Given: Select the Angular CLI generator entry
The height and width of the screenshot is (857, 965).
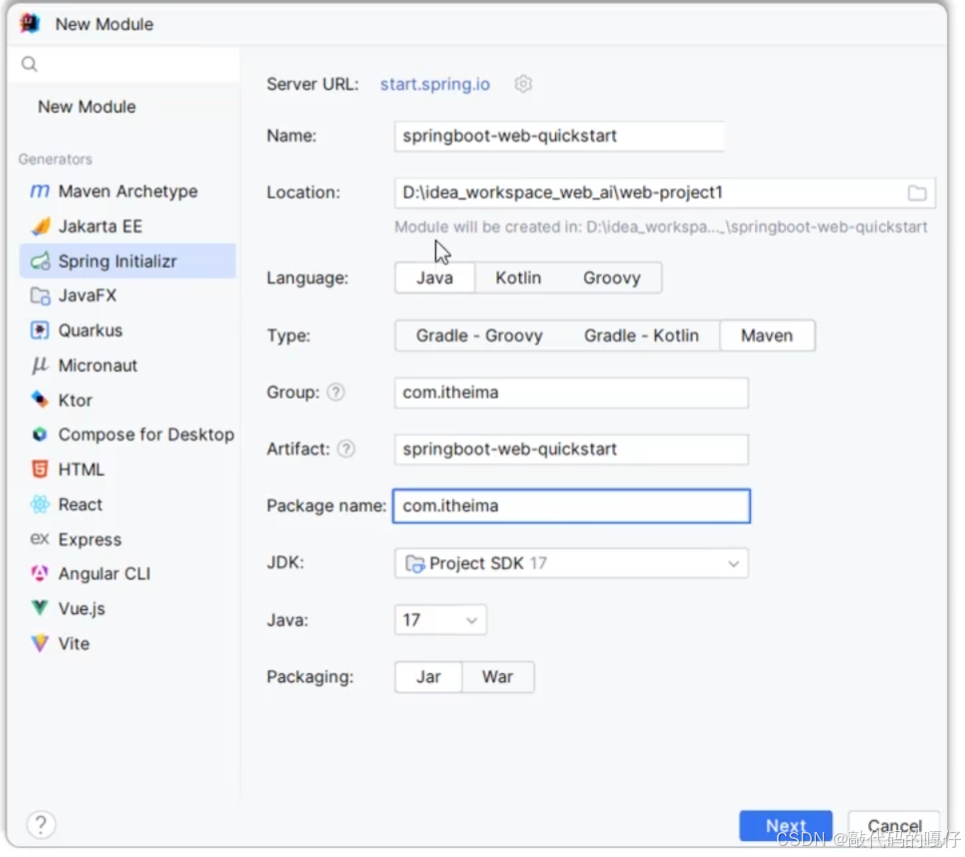Looking at the screenshot, I should (127, 574).
